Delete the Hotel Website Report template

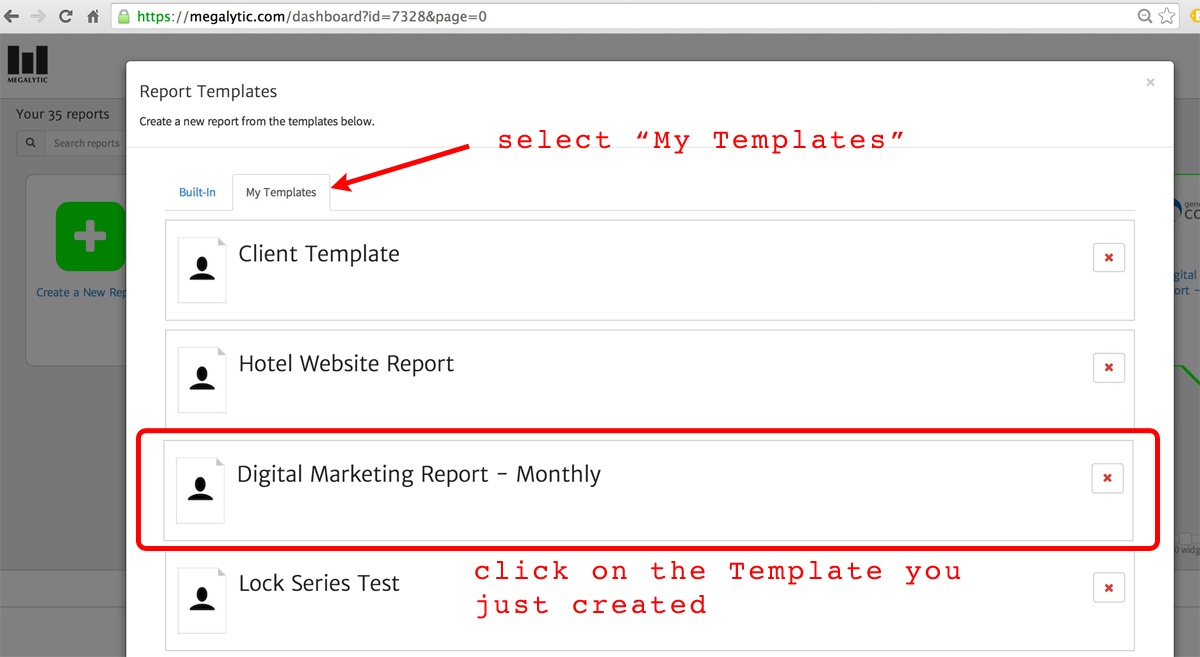1108,367
